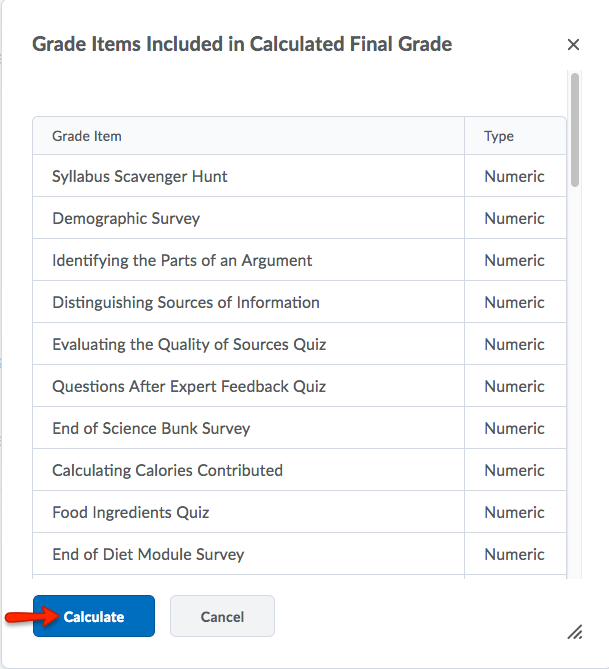Click Numeric type beside Syllabus Scavenger Hunt
Screen dimensions: 609x669
tap(514, 177)
